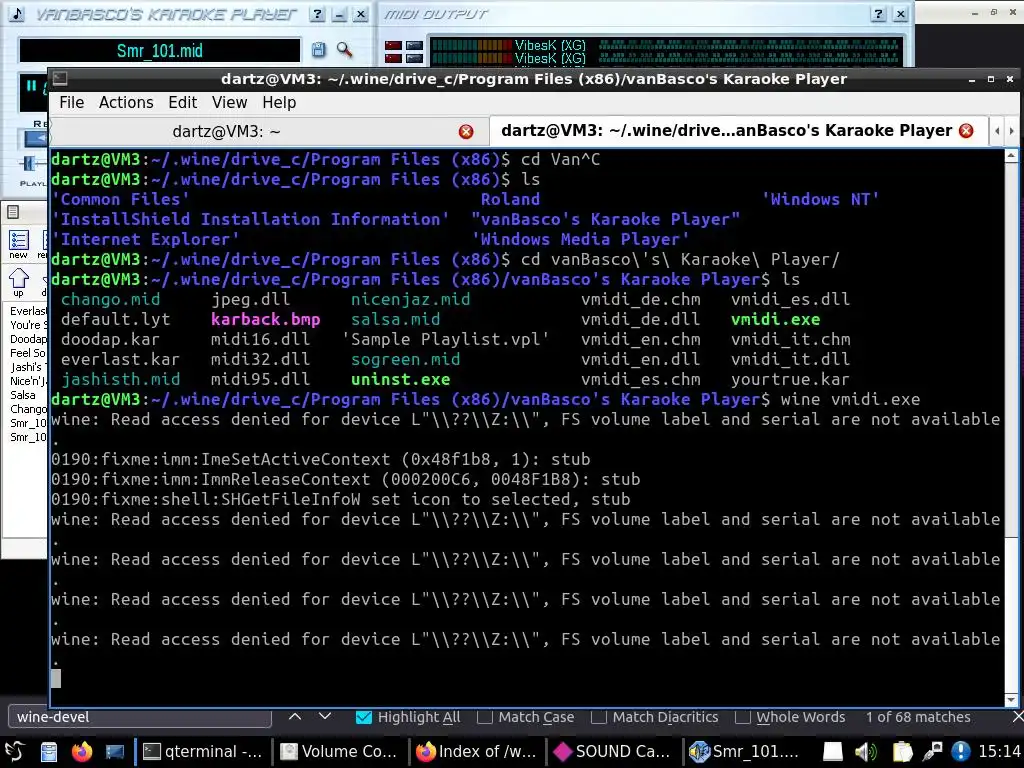Click the 15:14 clock in the taskbar
The image size is (1024, 768).
[x=999, y=752]
